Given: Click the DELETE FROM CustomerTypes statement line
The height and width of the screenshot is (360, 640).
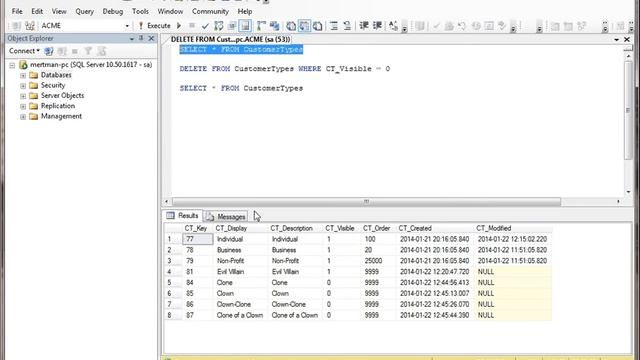Looking at the screenshot, I should coord(284,69).
